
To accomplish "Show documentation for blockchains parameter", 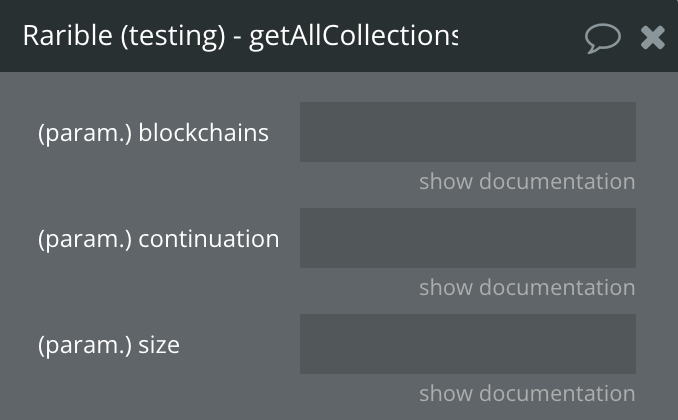I will click(527, 181).
